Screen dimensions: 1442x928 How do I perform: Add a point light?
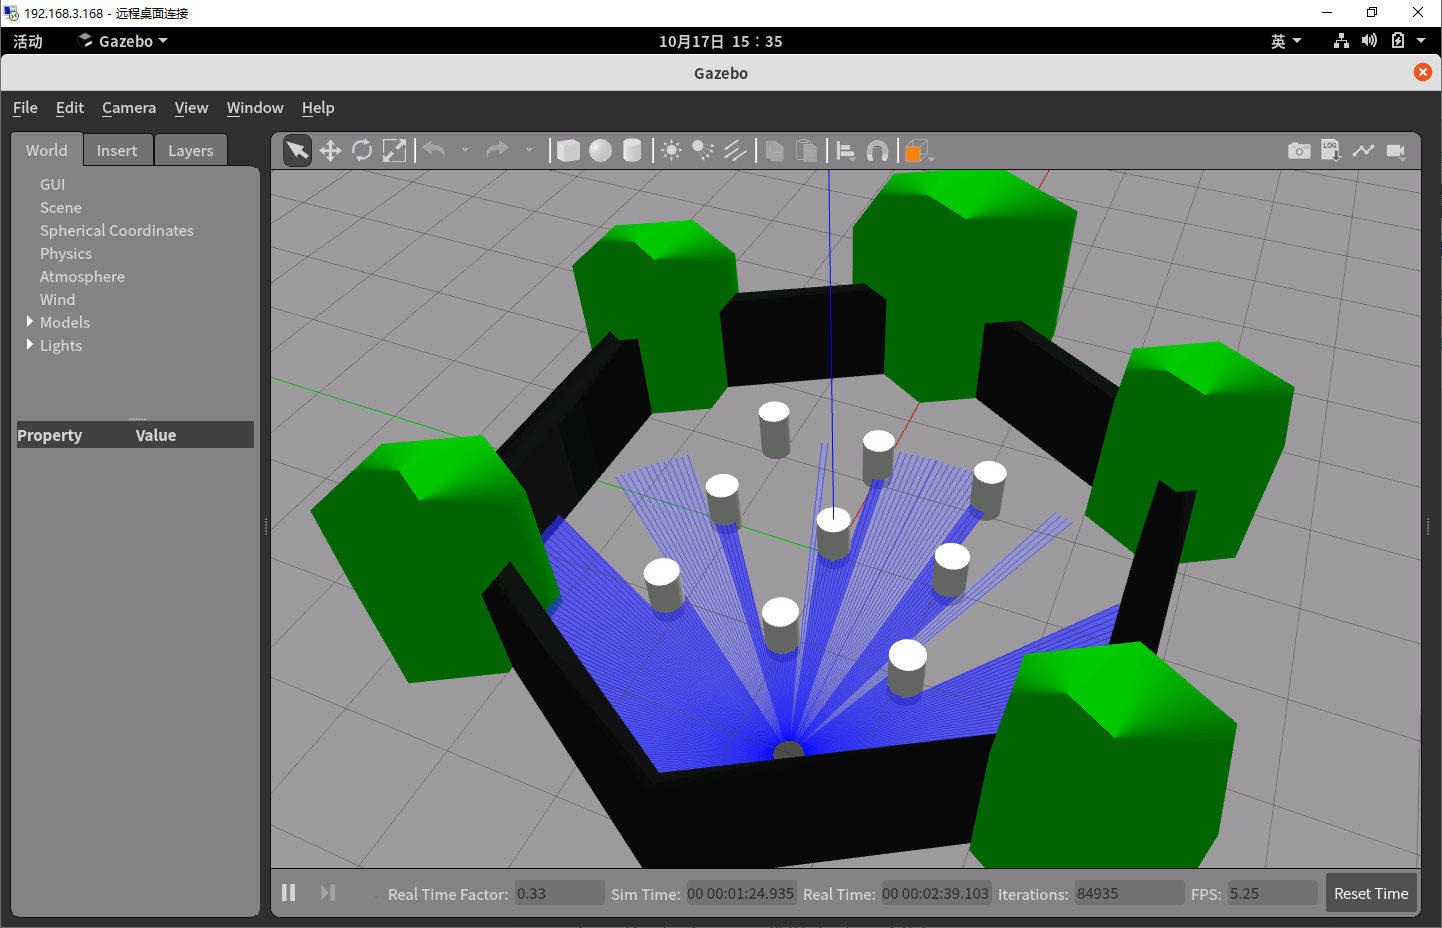(672, 151)
